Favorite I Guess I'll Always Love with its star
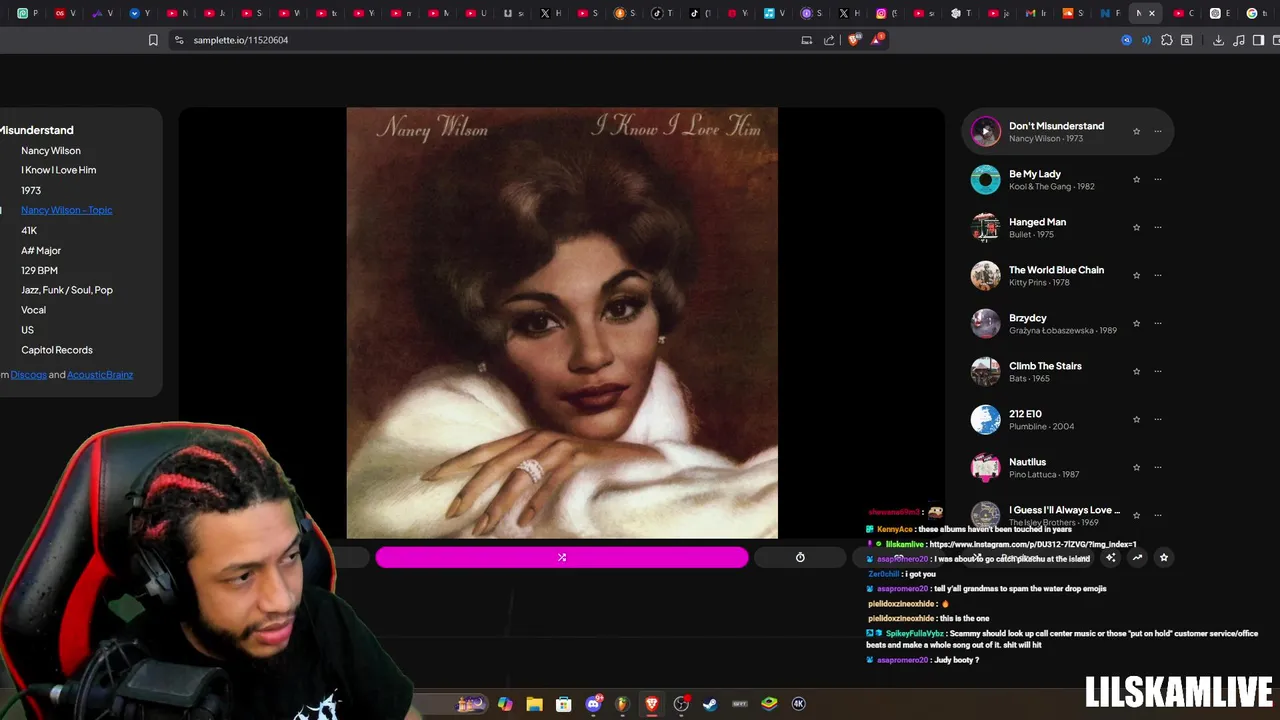1280x720 pixels. point(1136,515)
